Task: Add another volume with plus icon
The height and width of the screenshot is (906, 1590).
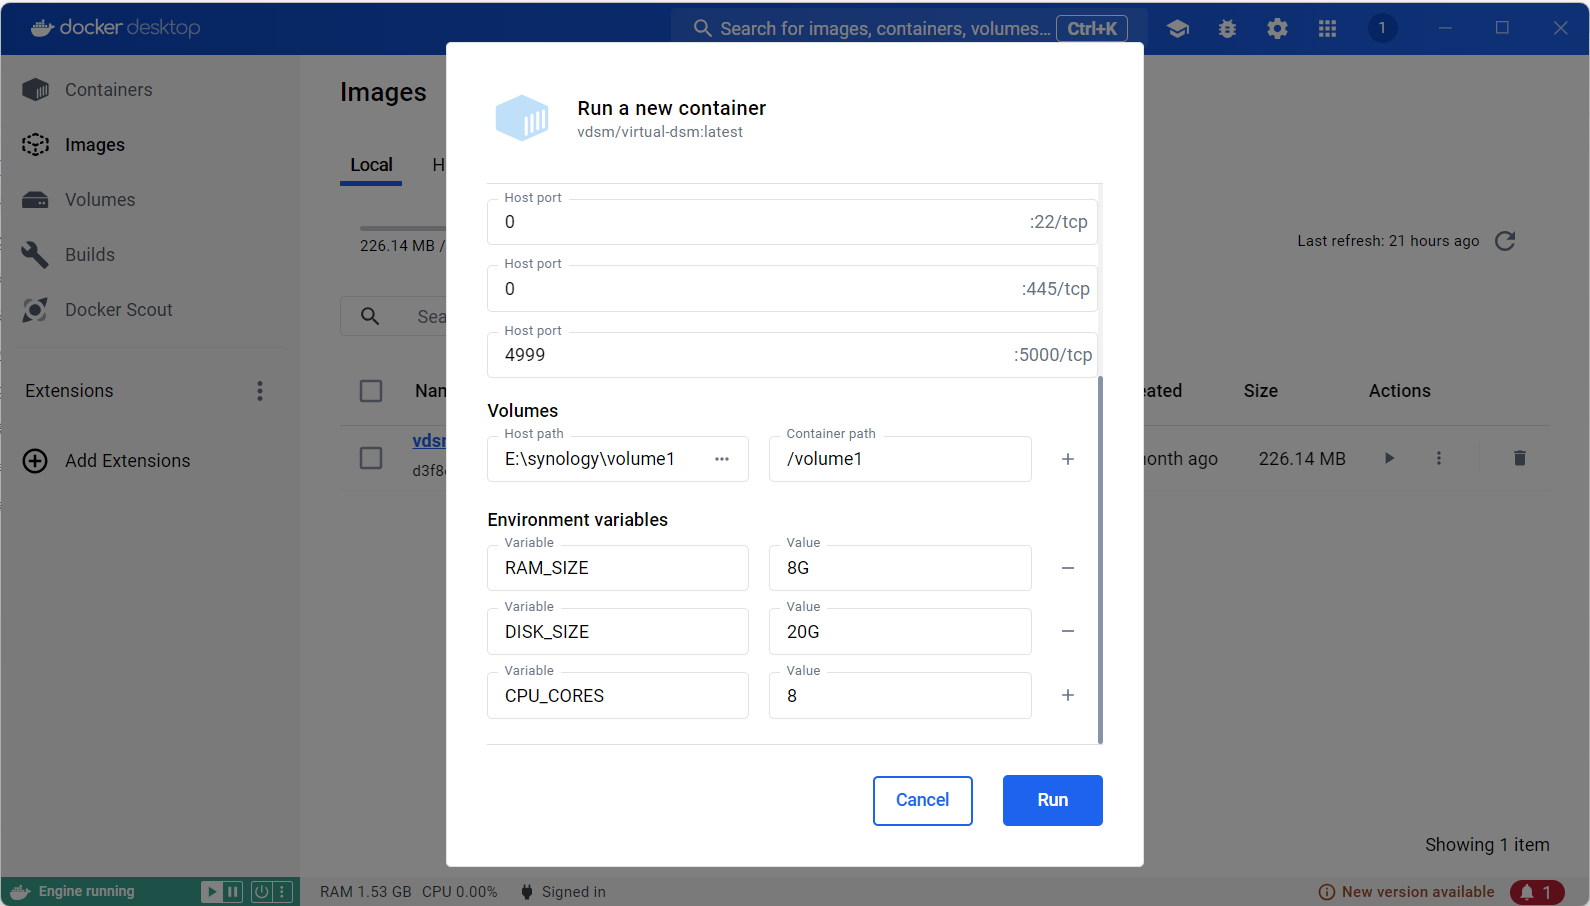Action: 1068,459
